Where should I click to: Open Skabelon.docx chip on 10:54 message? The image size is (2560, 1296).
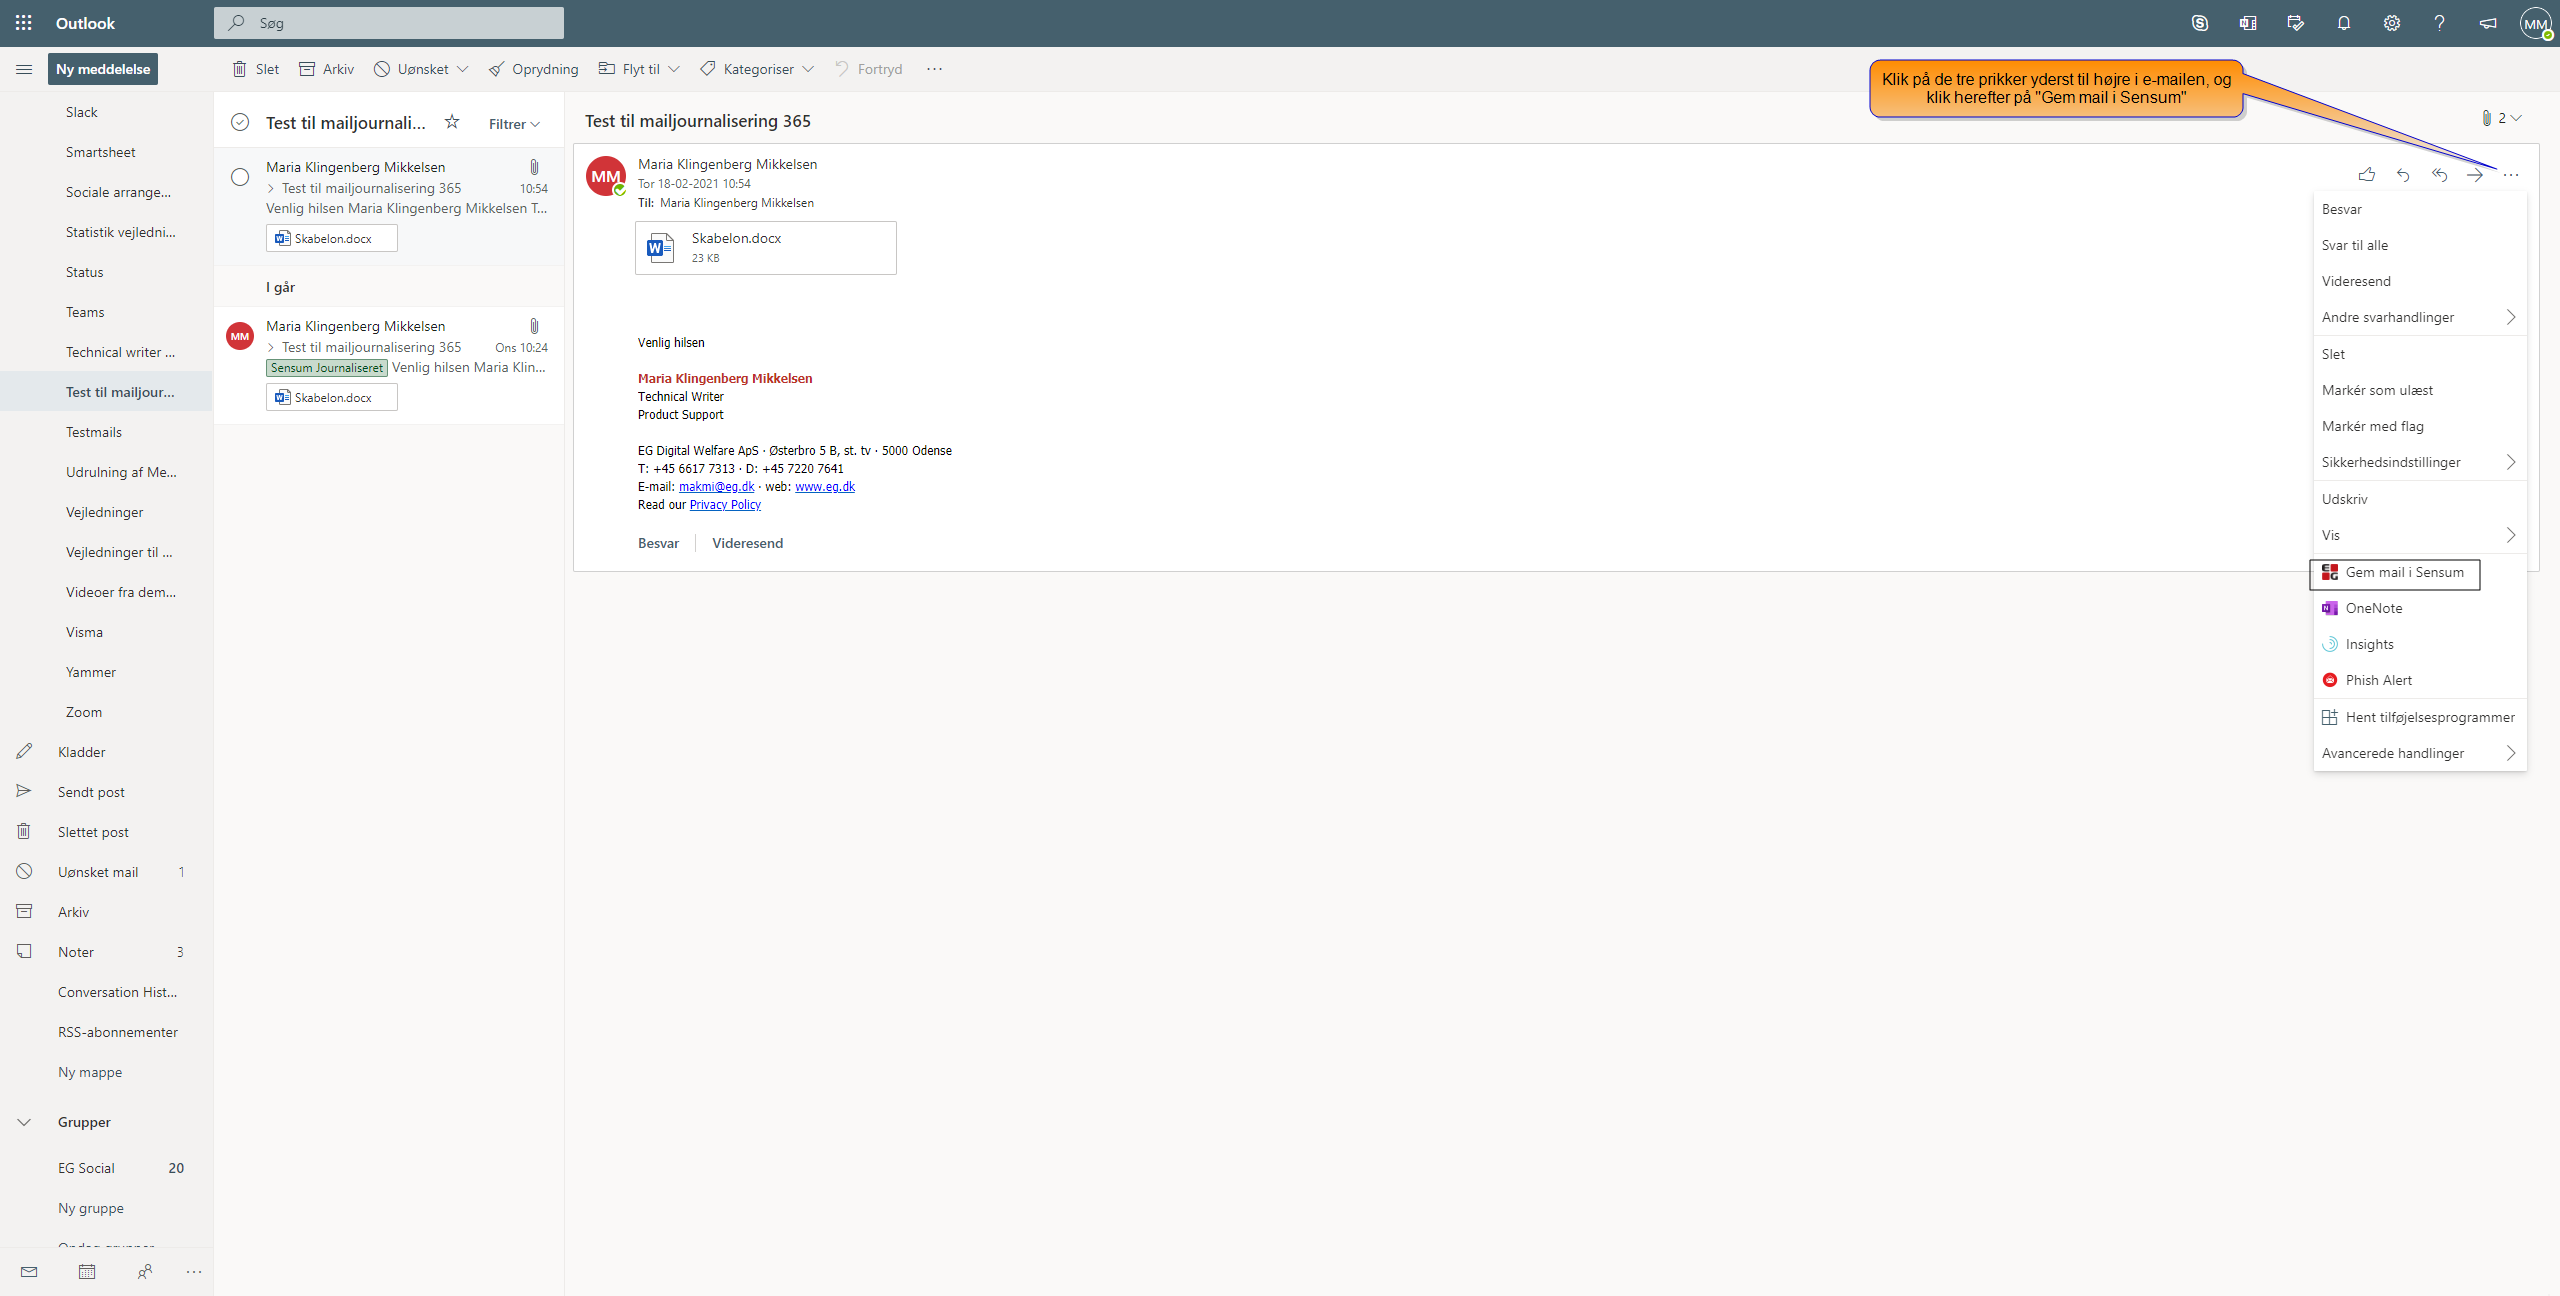click(332, 238)
